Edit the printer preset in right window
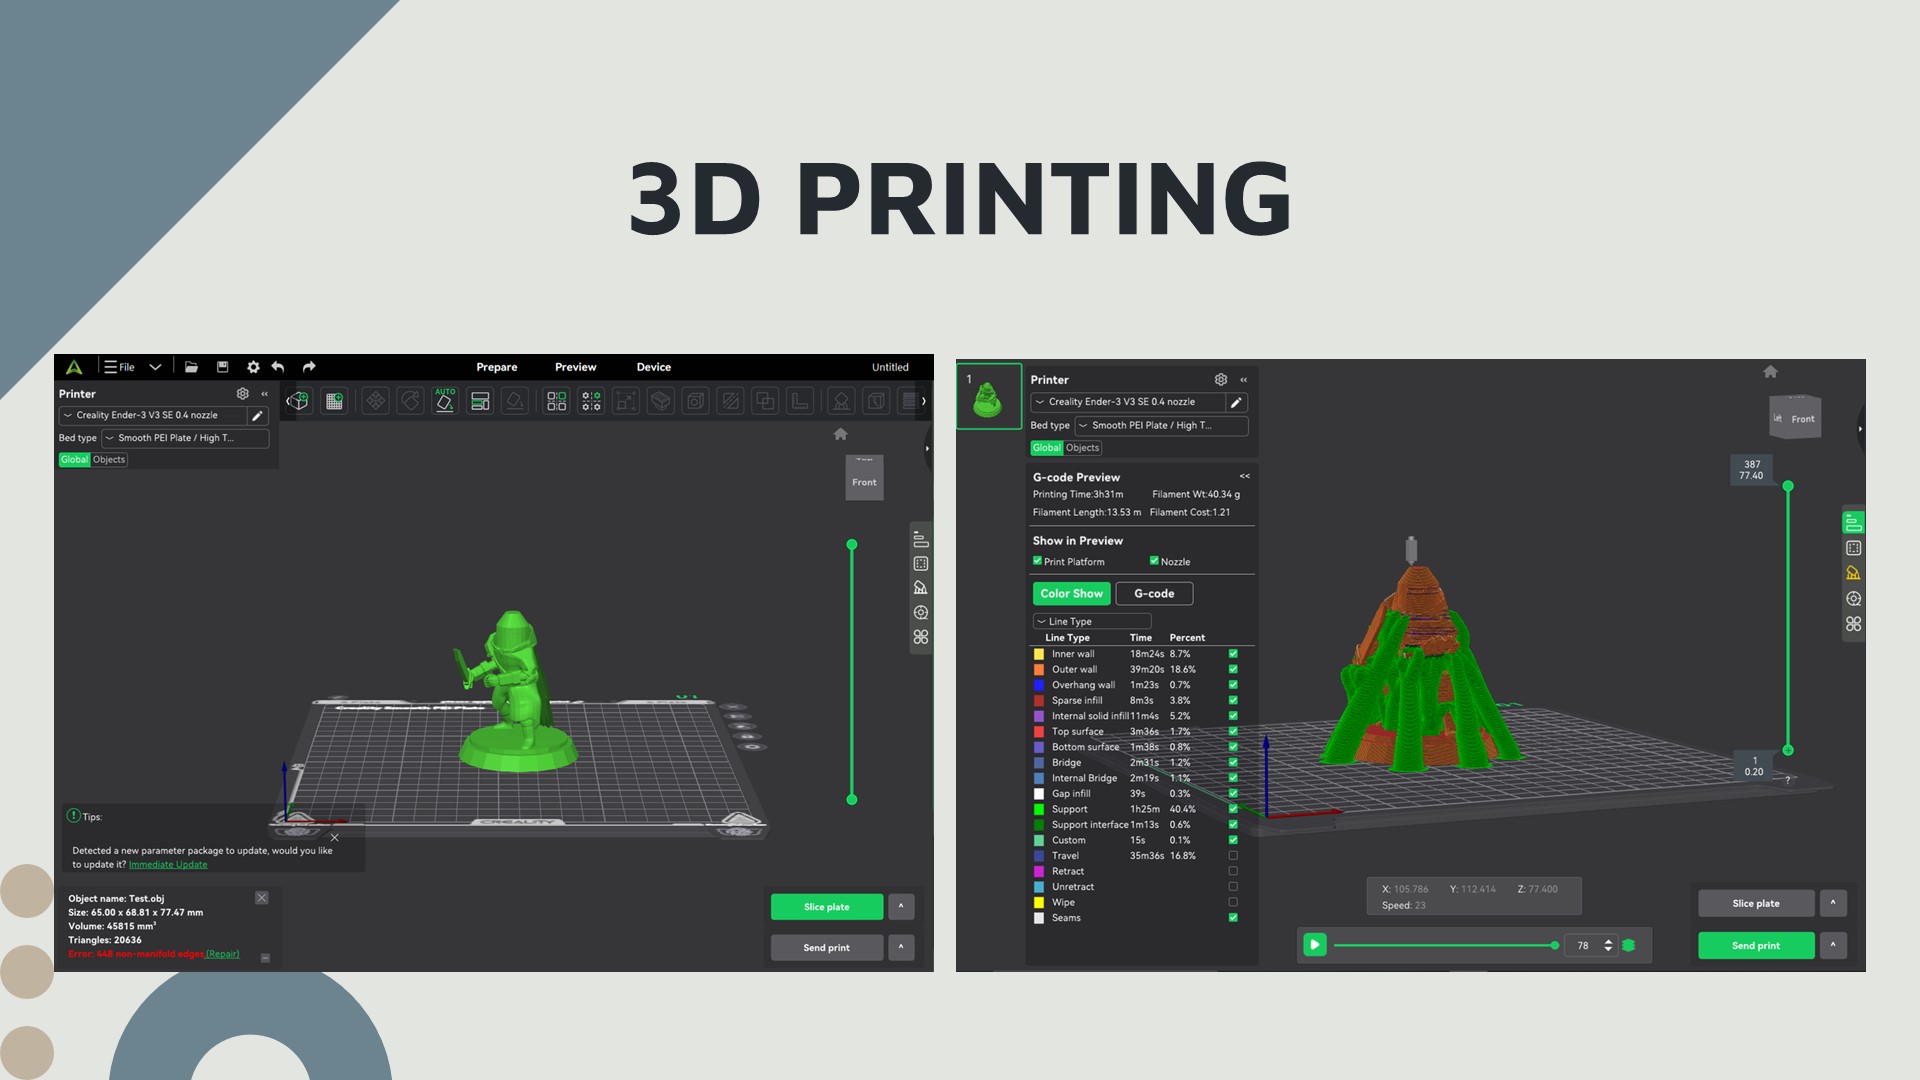 coord(1236,402)
